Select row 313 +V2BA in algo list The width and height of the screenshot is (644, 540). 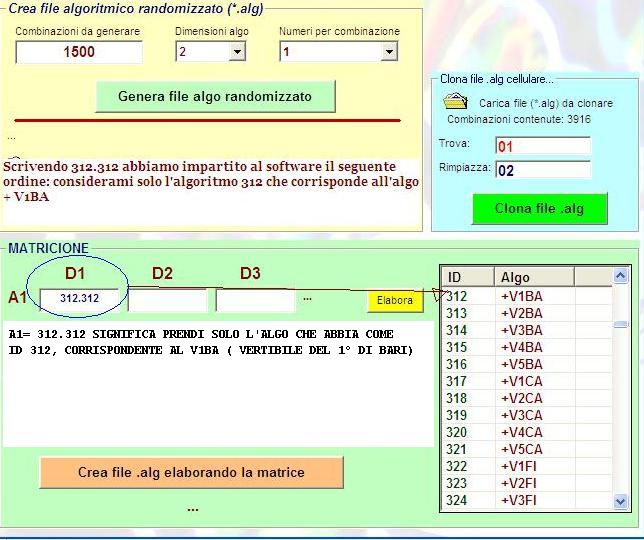point(527,313)
